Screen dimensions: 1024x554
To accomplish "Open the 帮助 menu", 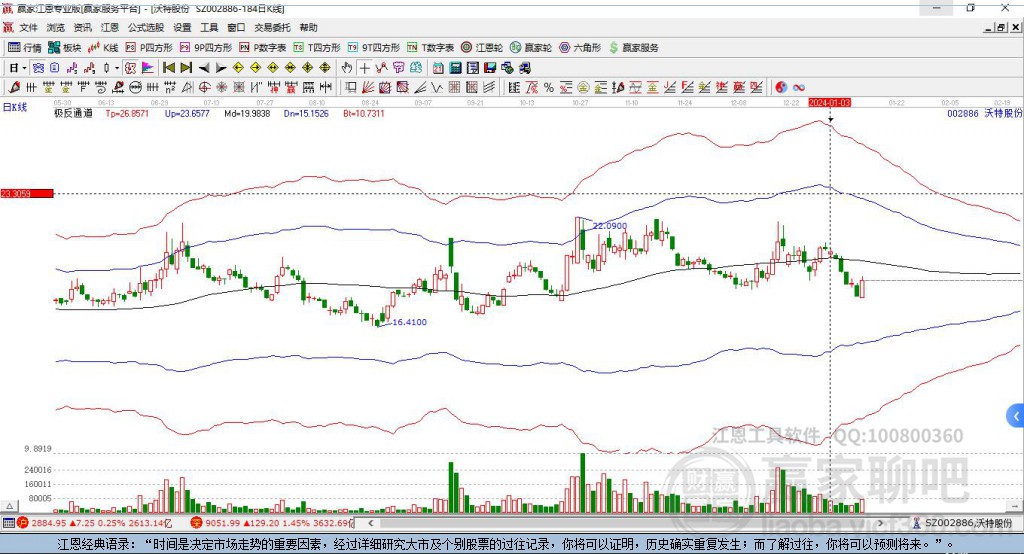I will point(308,27).
